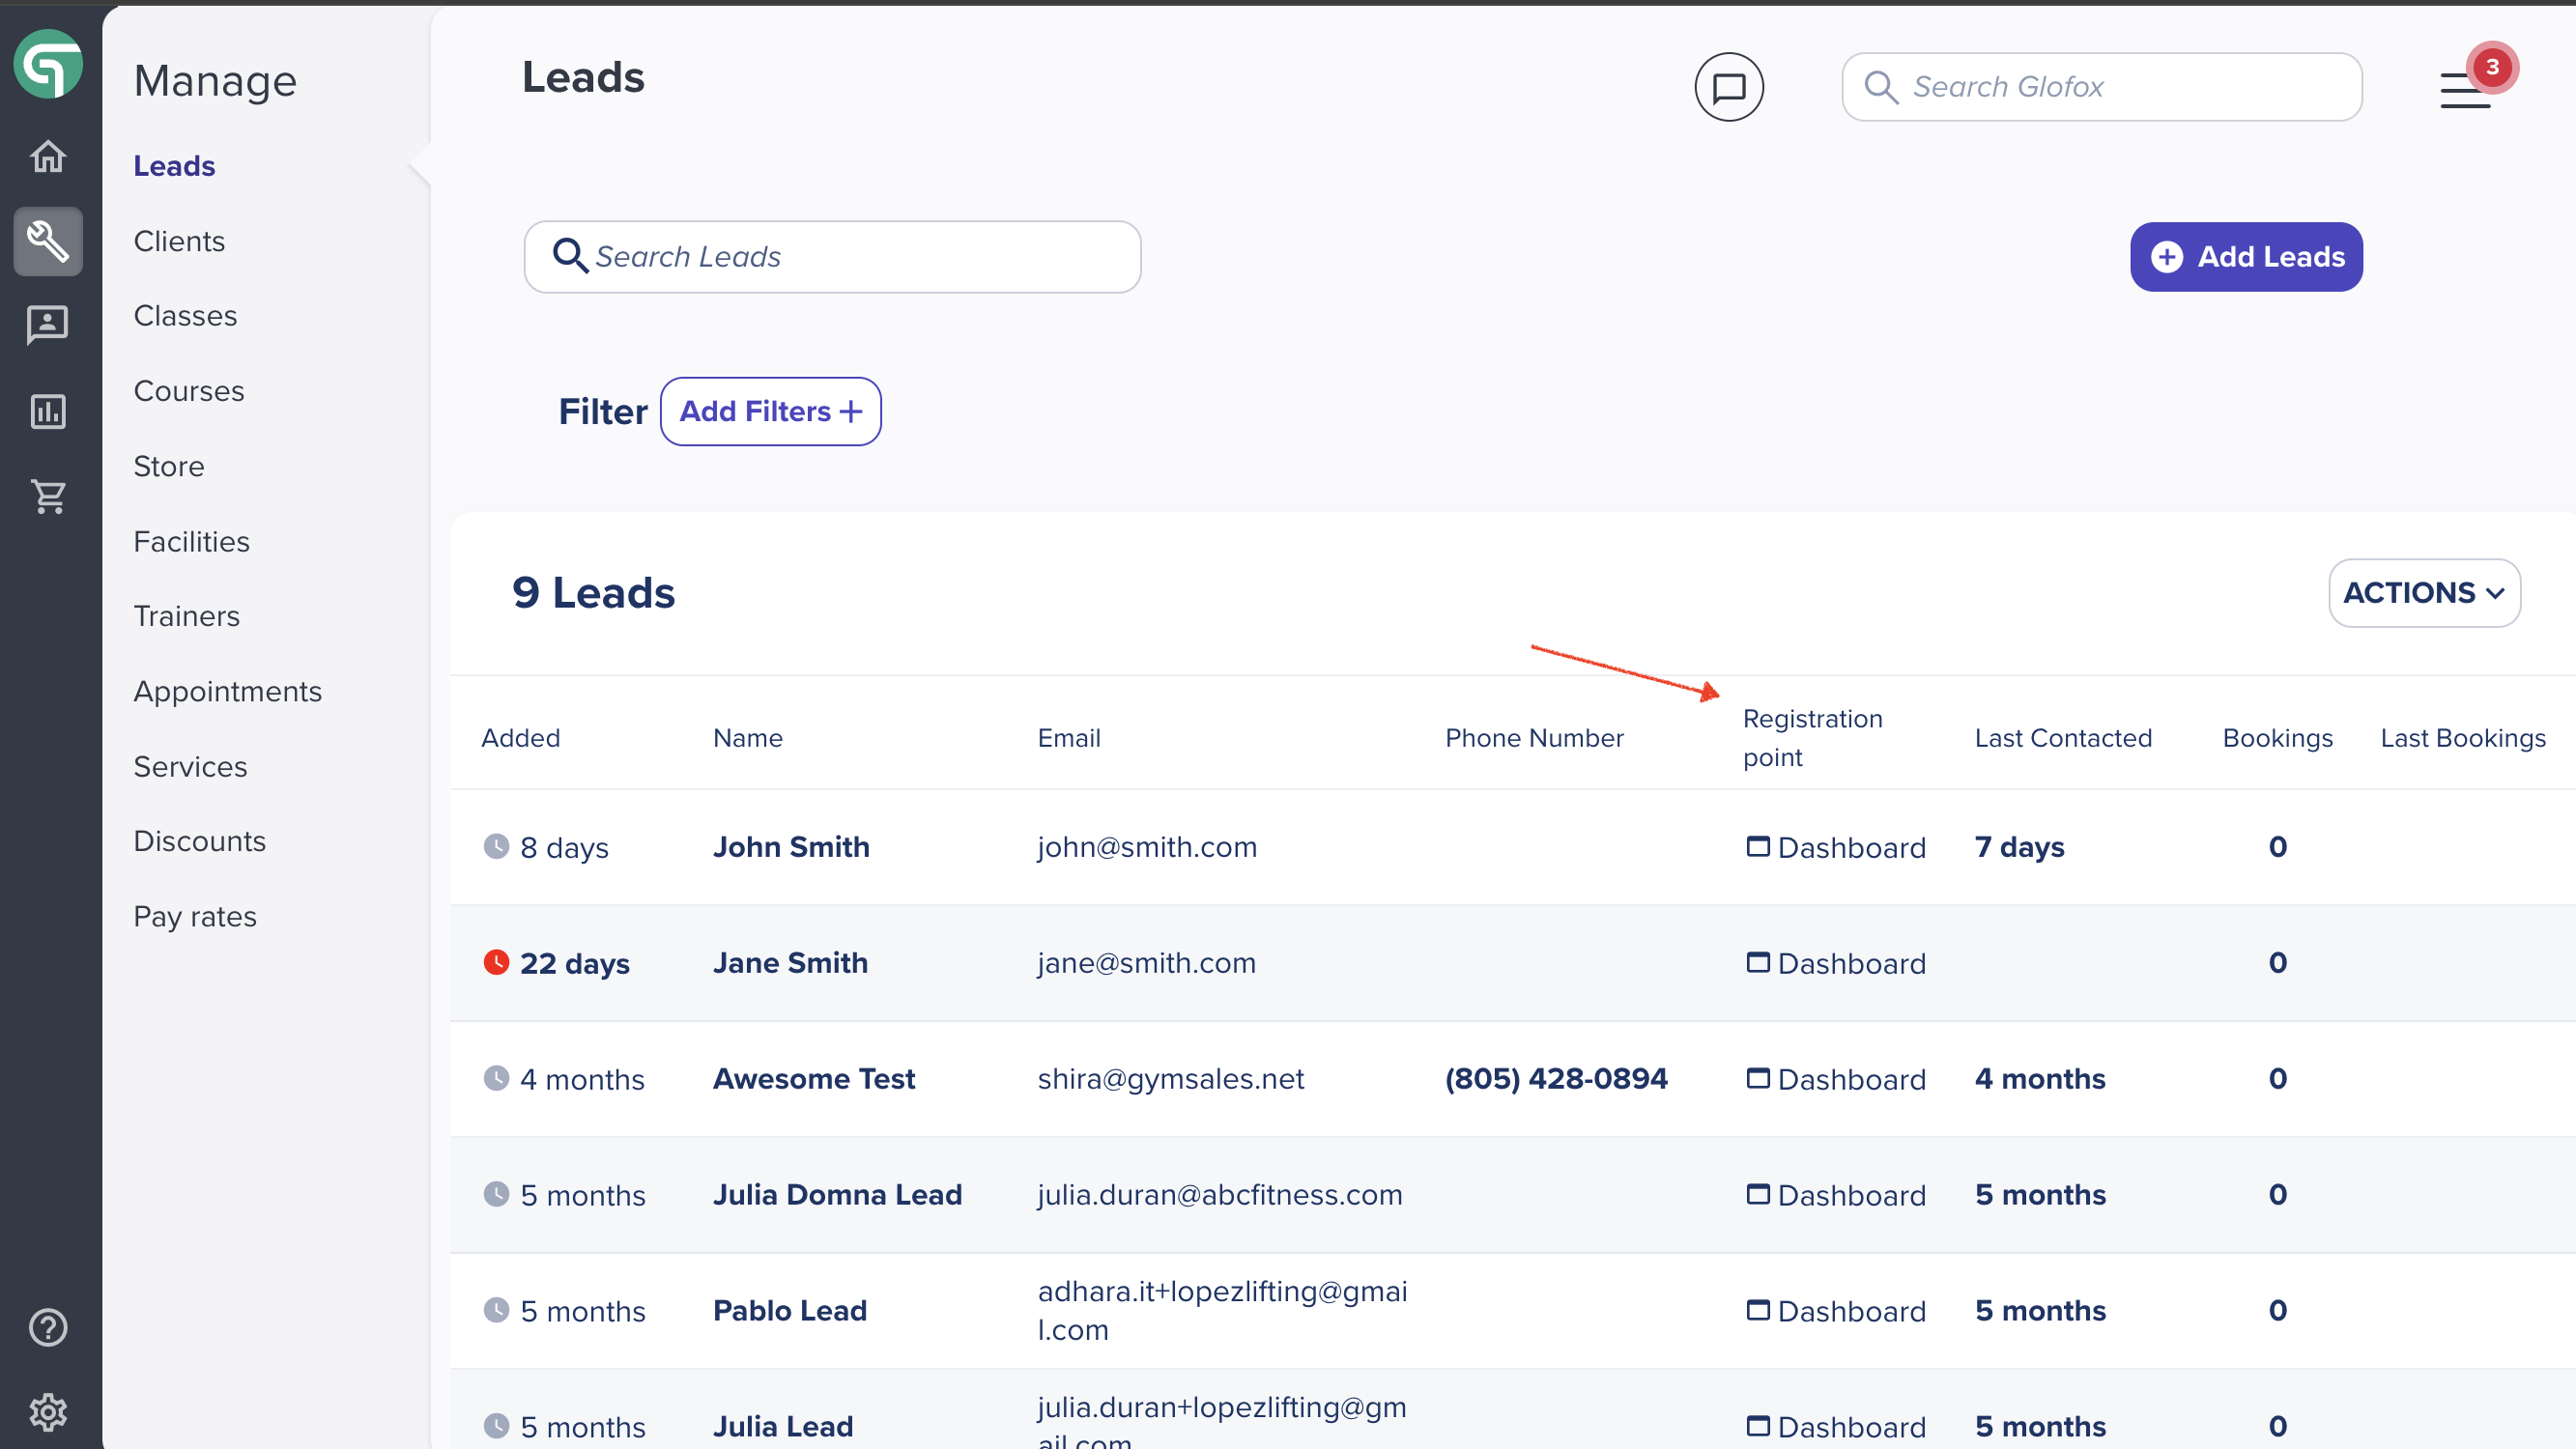
Task: Select the Manage wrench icon
Action: click(x=48, y=241)
